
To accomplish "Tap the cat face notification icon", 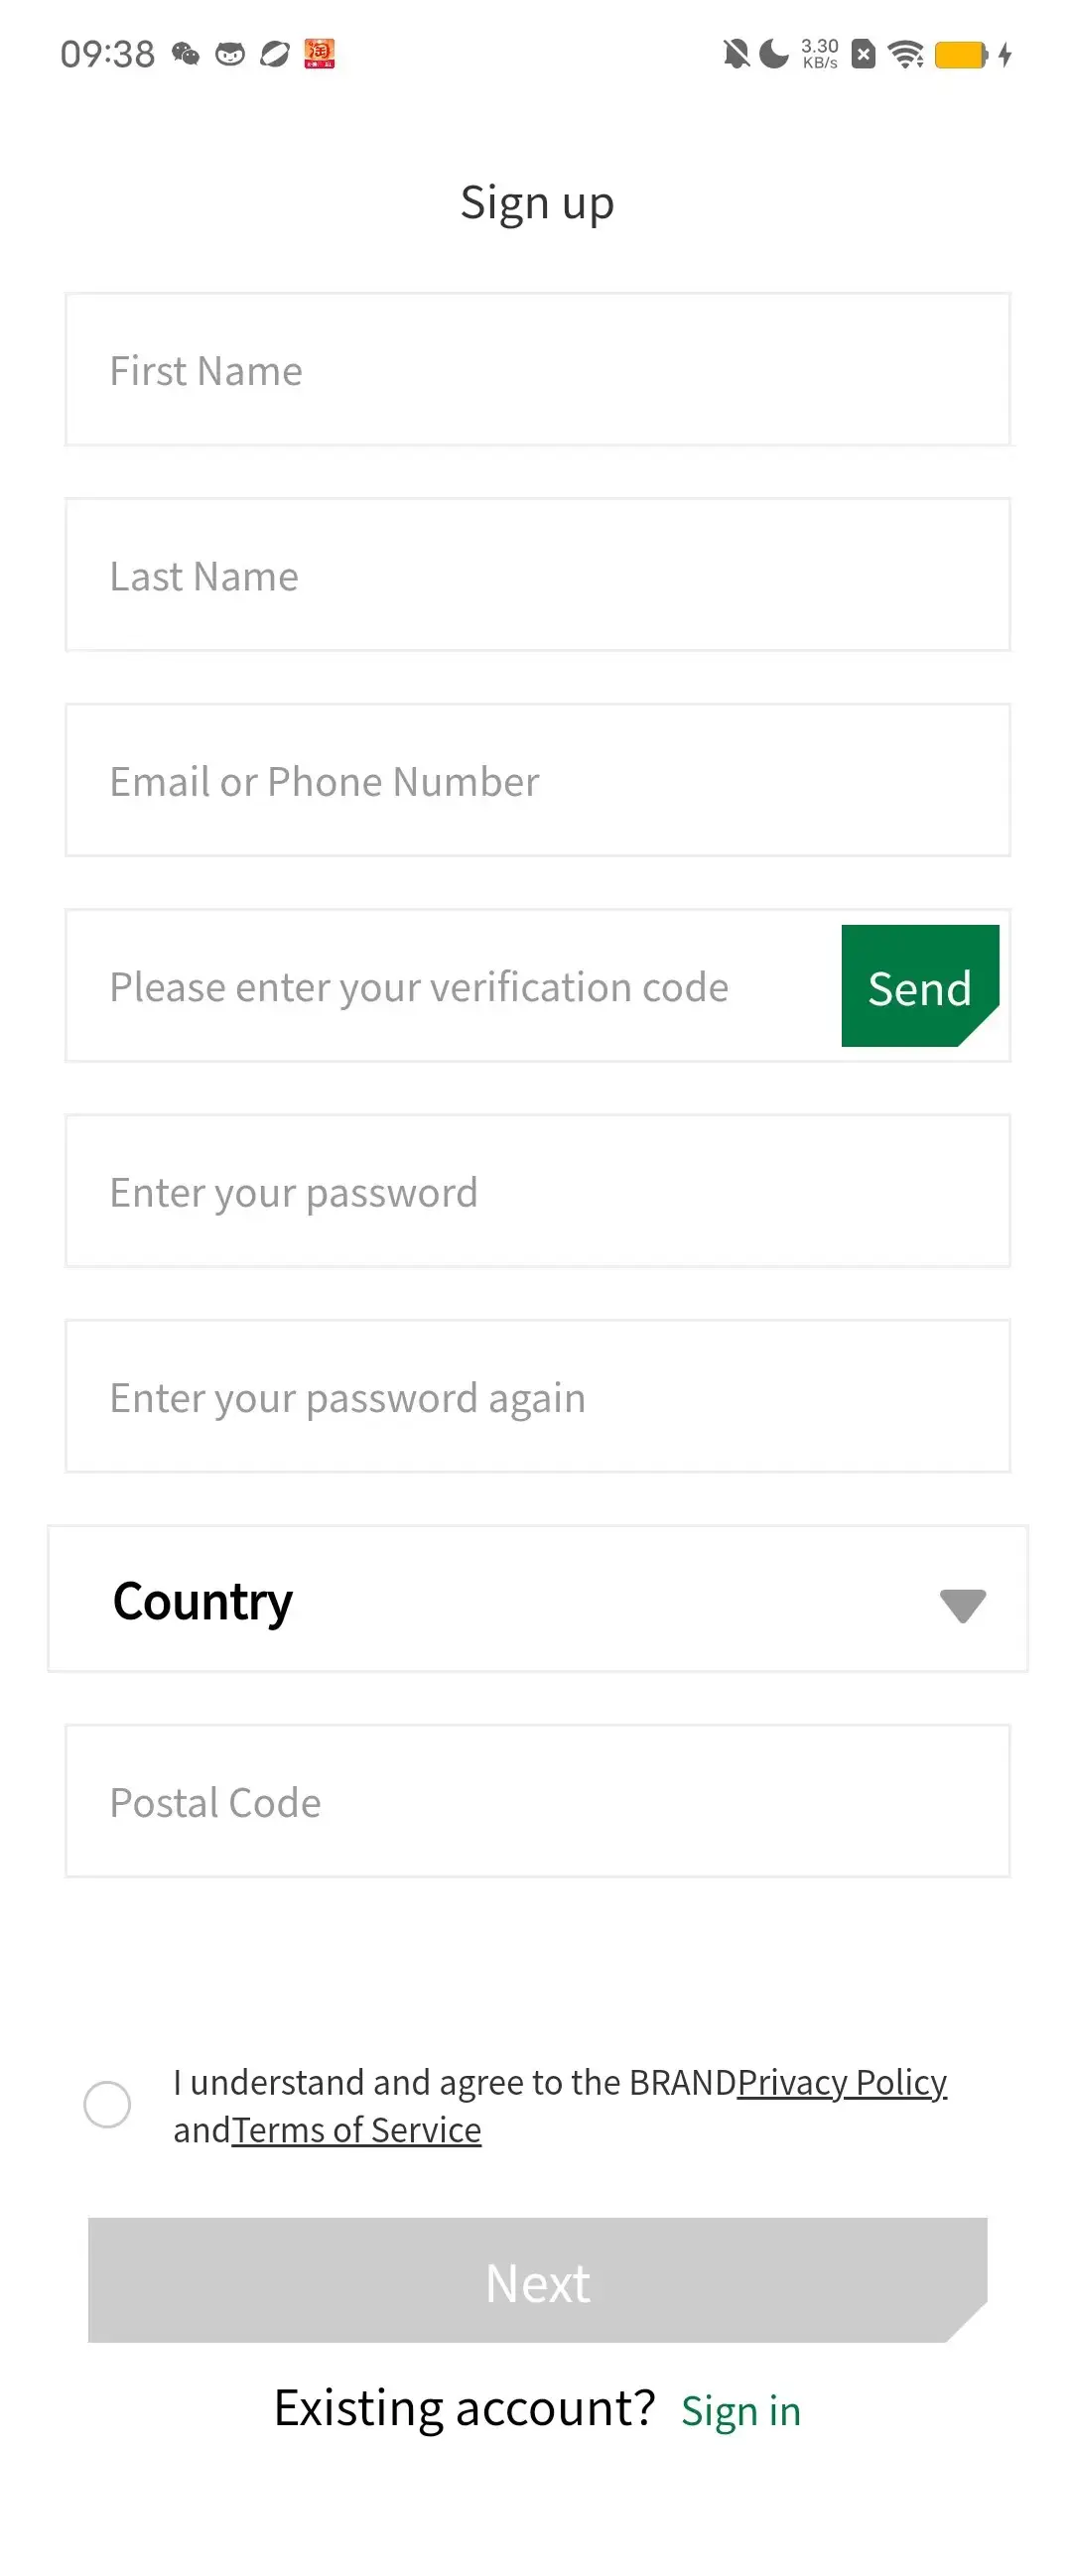I will tap(230, 54).
